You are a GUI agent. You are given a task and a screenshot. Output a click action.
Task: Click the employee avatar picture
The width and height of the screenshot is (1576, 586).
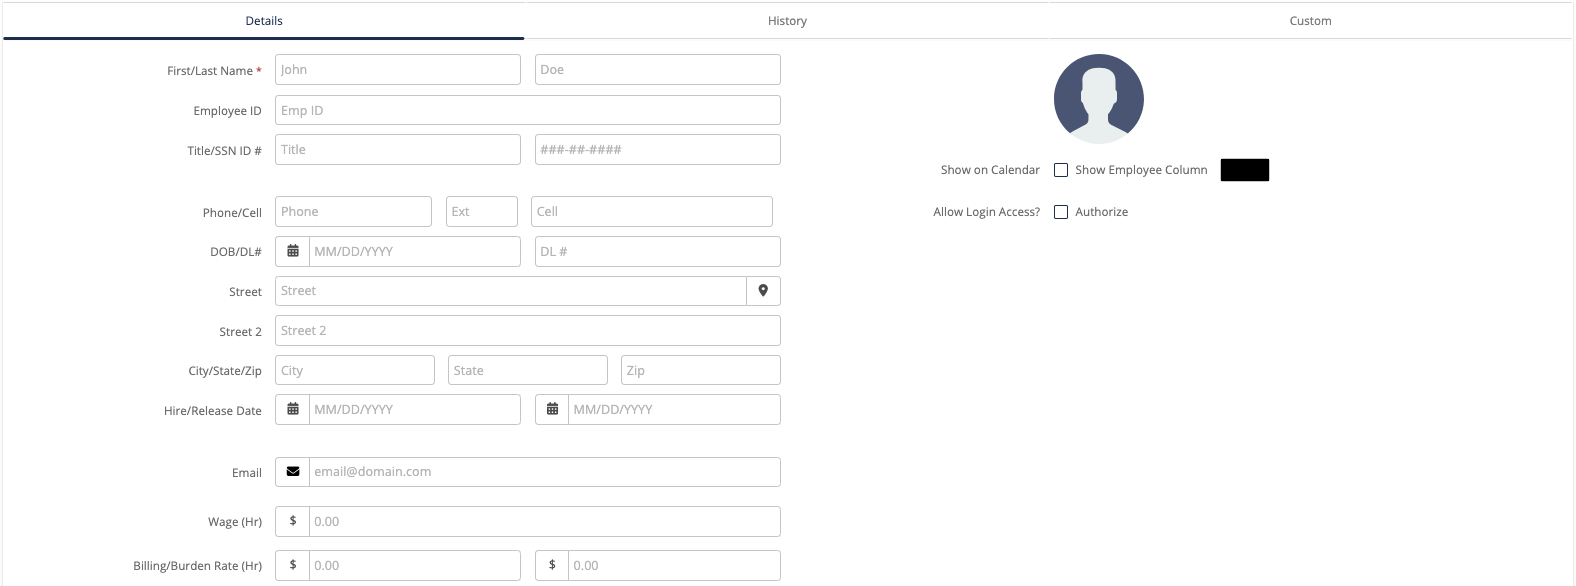[x=1099, y=99]
